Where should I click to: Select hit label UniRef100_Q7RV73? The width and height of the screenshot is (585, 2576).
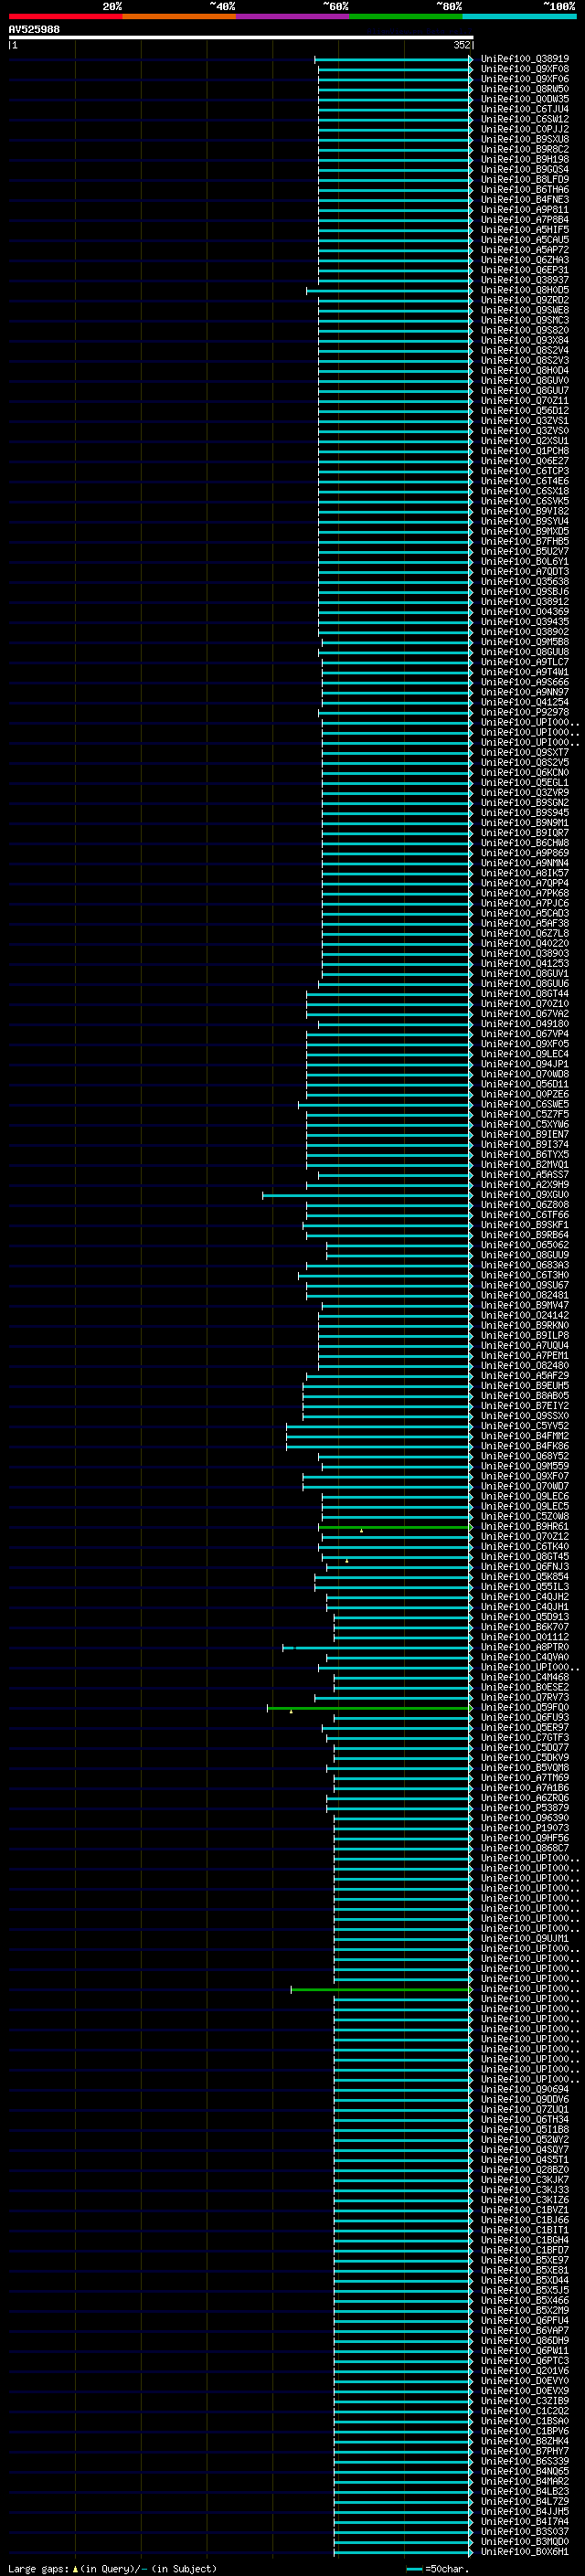coord(525,1697)
